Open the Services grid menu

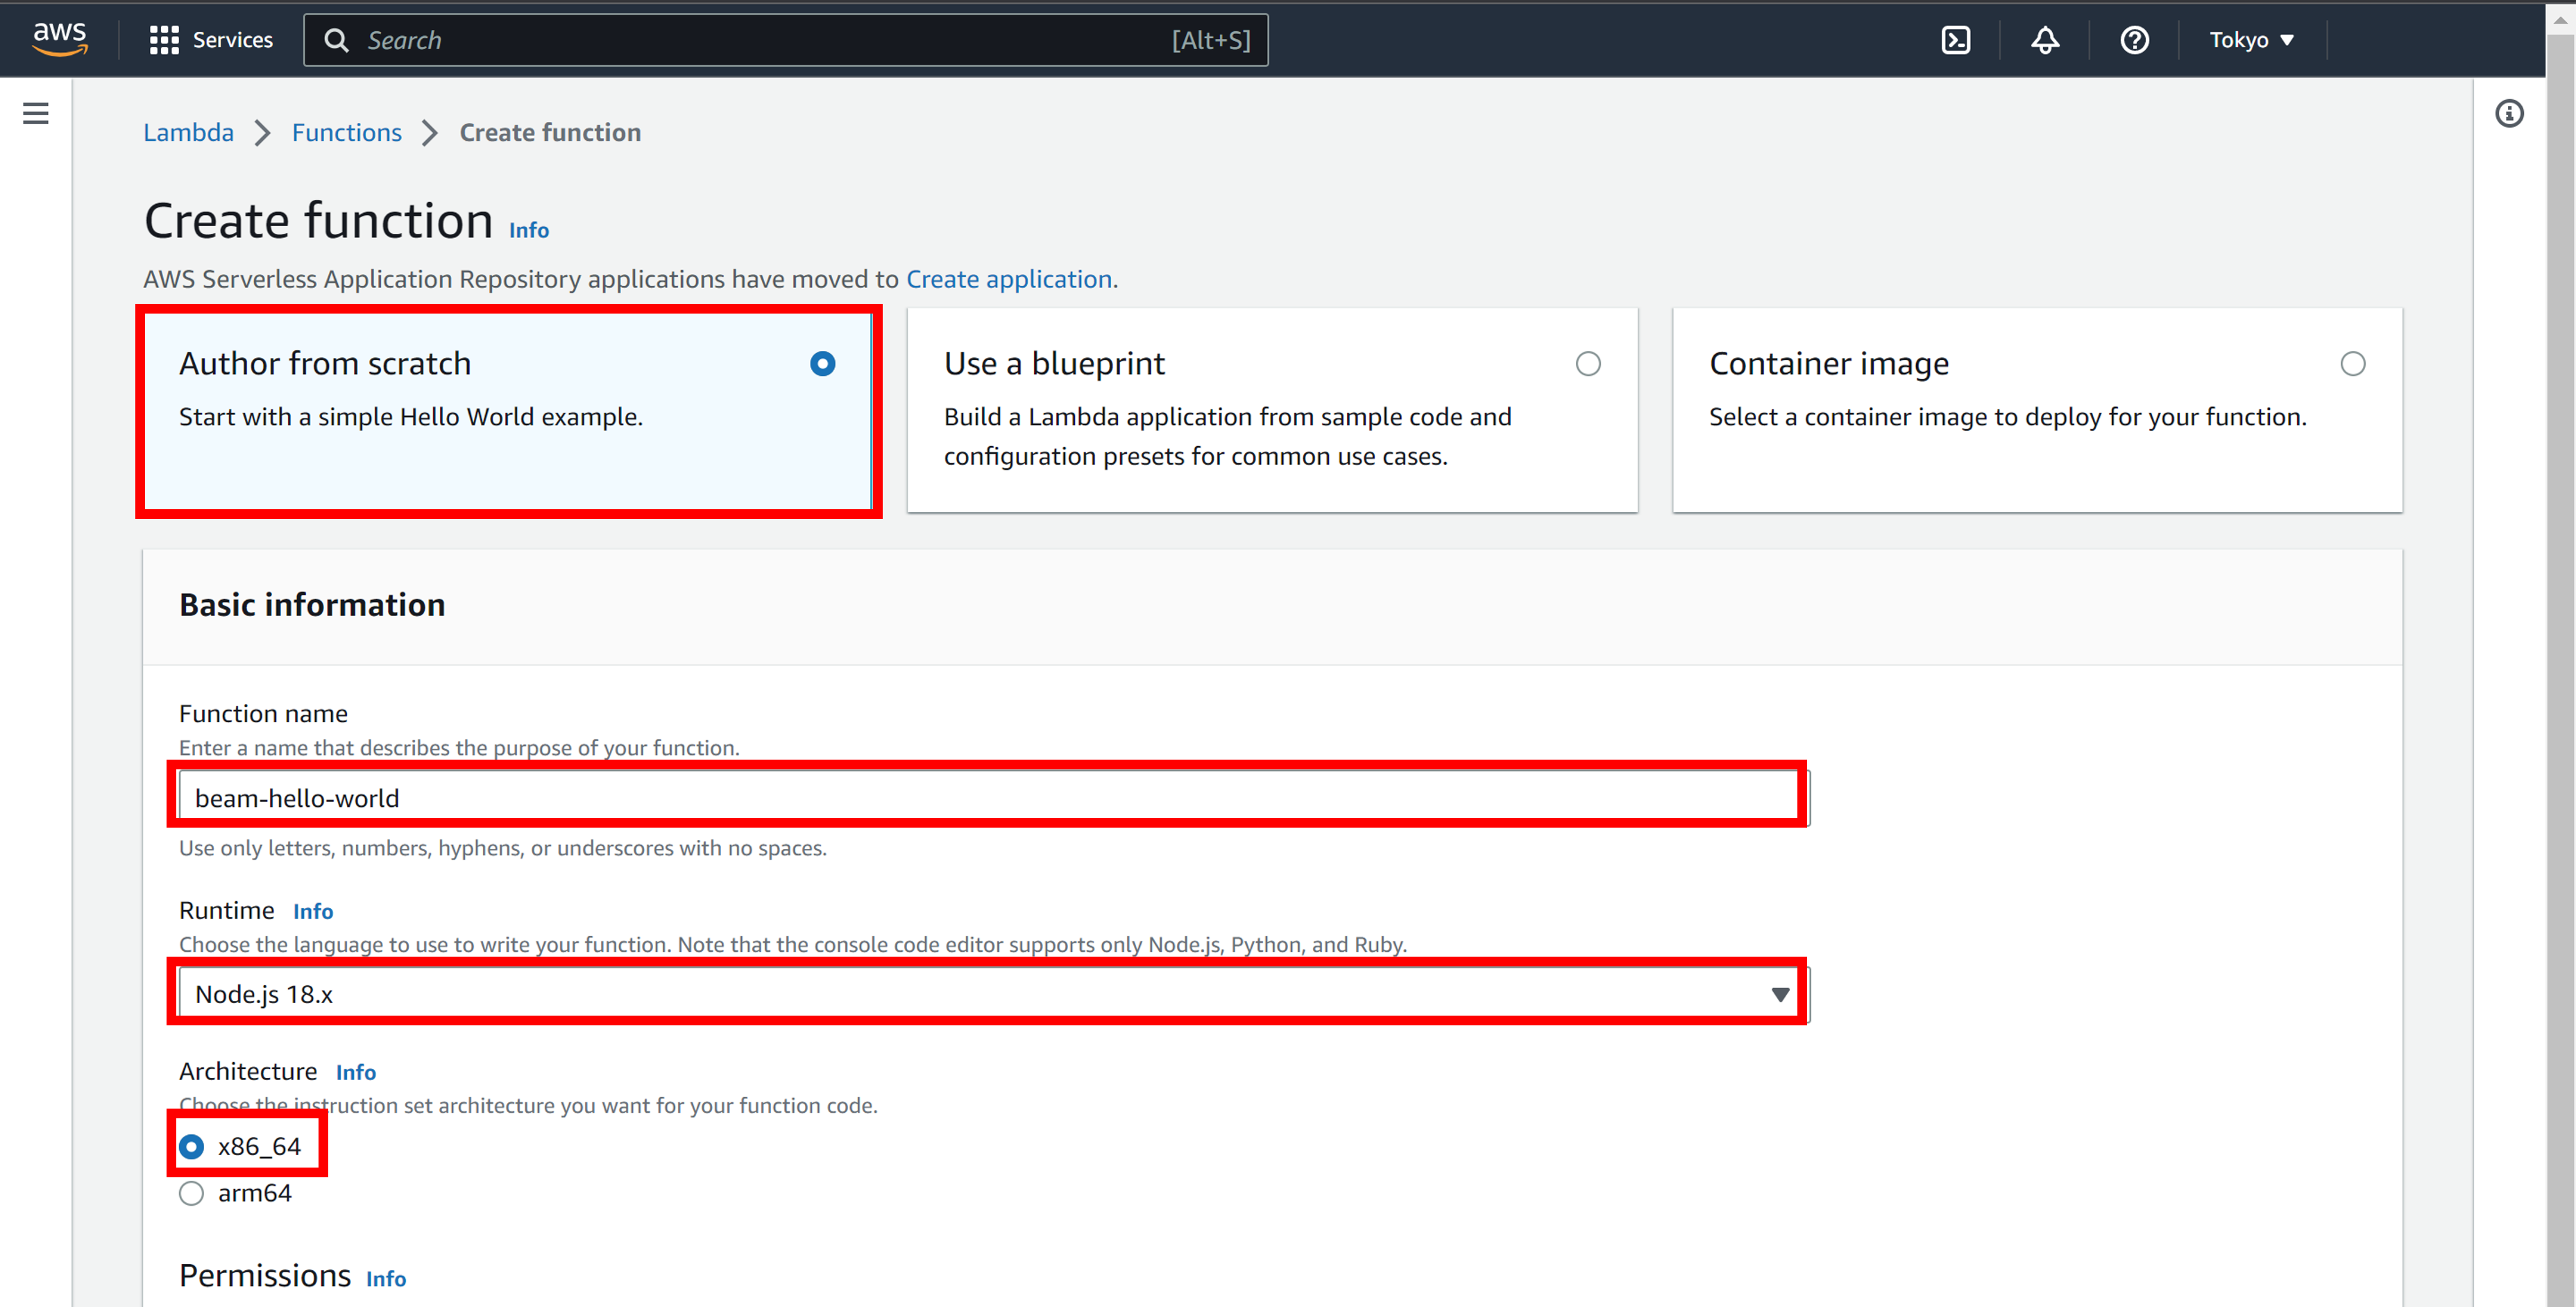pos(211,40)
